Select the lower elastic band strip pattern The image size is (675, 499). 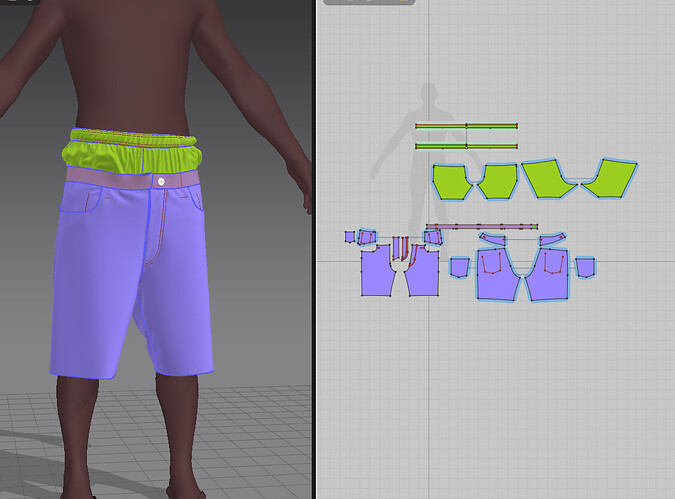[466, 146]
